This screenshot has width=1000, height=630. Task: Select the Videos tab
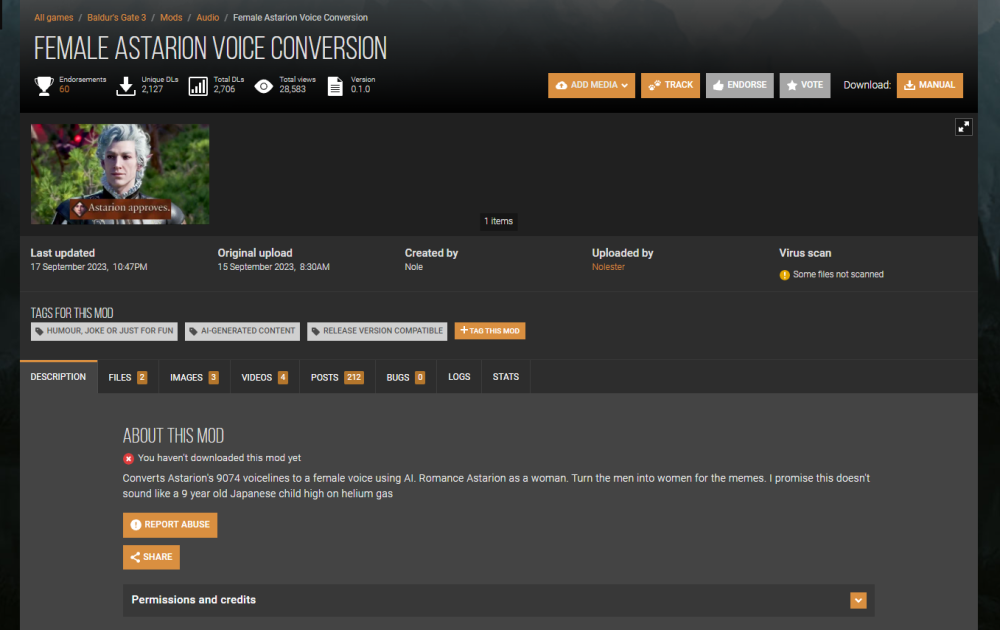(264, 377)
